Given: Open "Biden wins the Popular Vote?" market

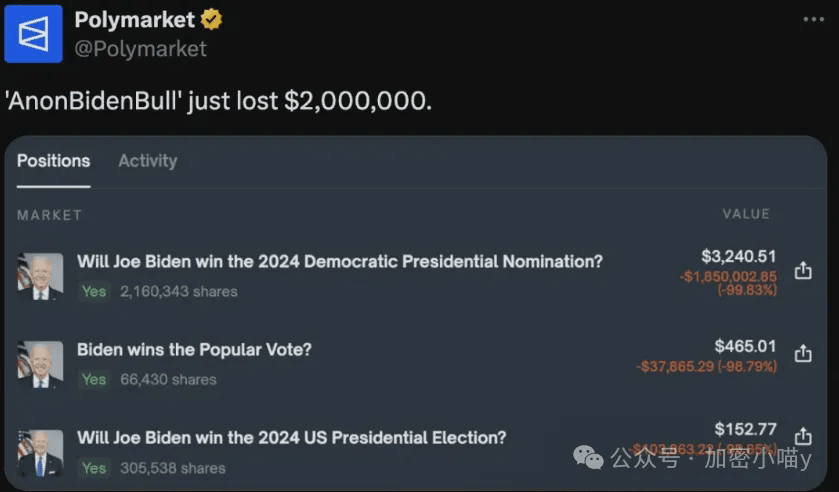Looking at the screenshot, I should pyautogui.click(x=194, y=350).
